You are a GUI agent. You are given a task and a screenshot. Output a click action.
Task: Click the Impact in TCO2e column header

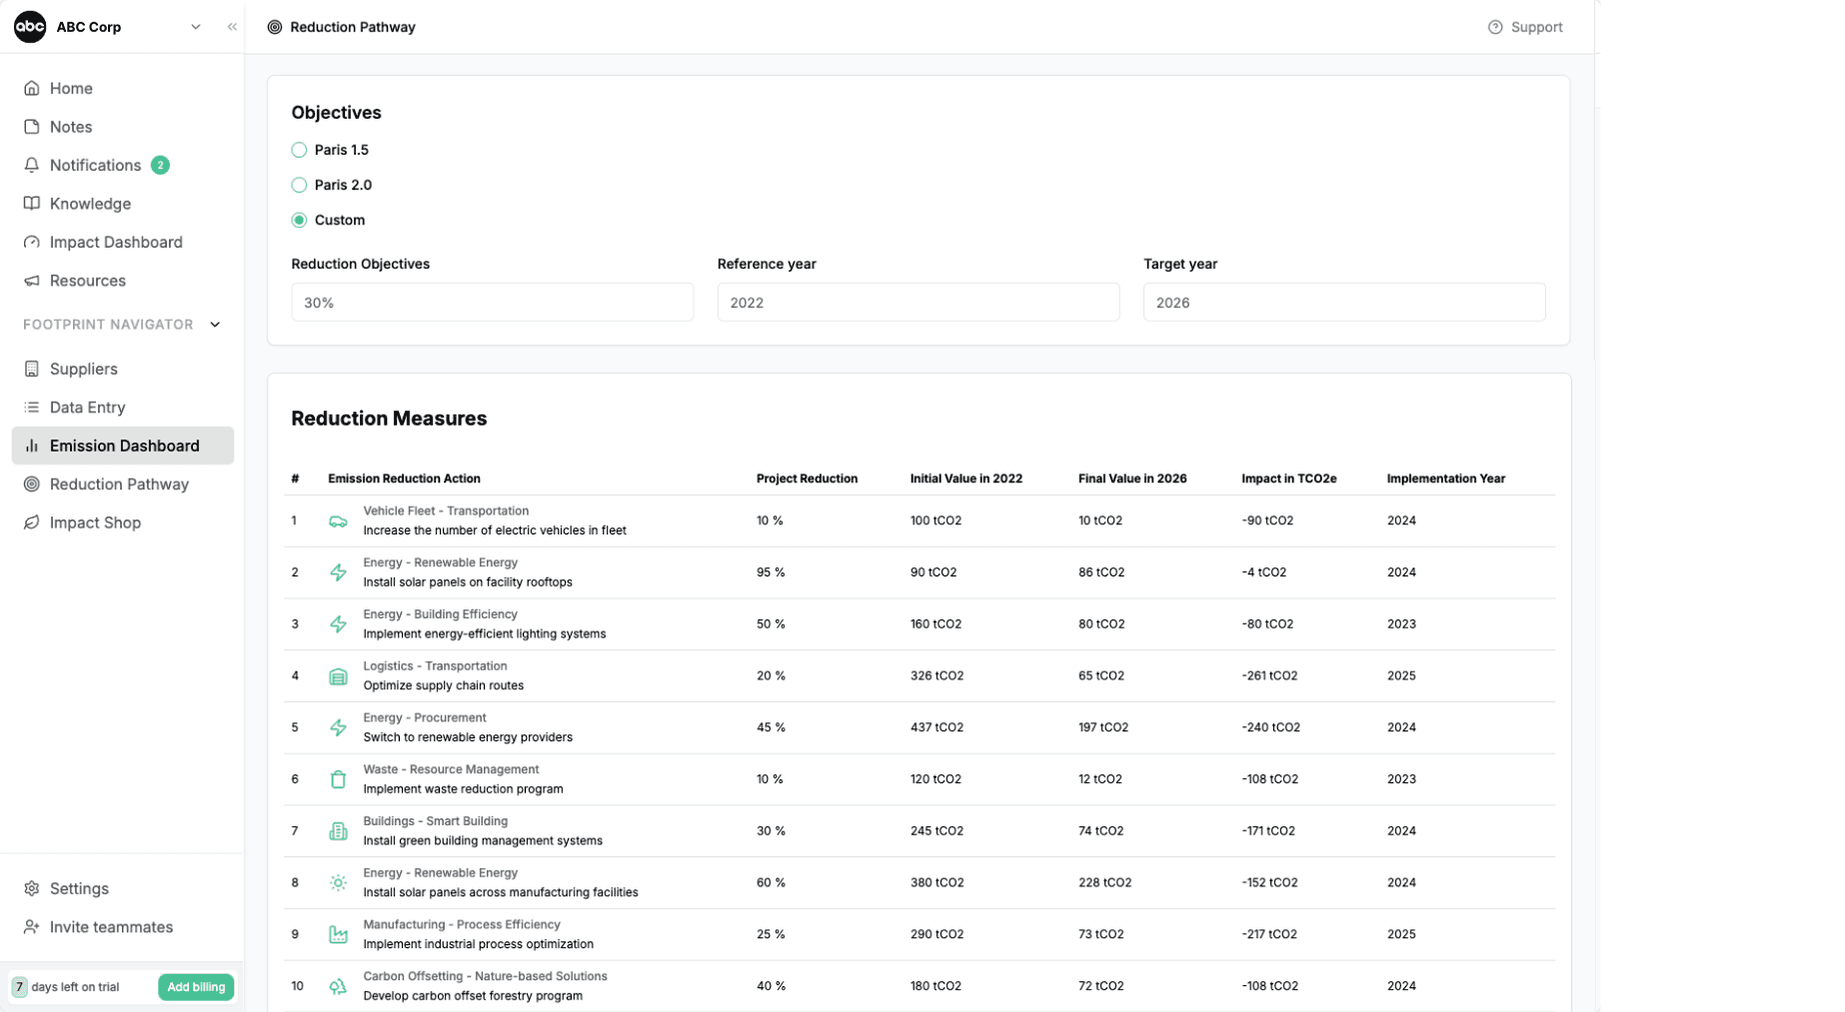[x=1289, y=479]
